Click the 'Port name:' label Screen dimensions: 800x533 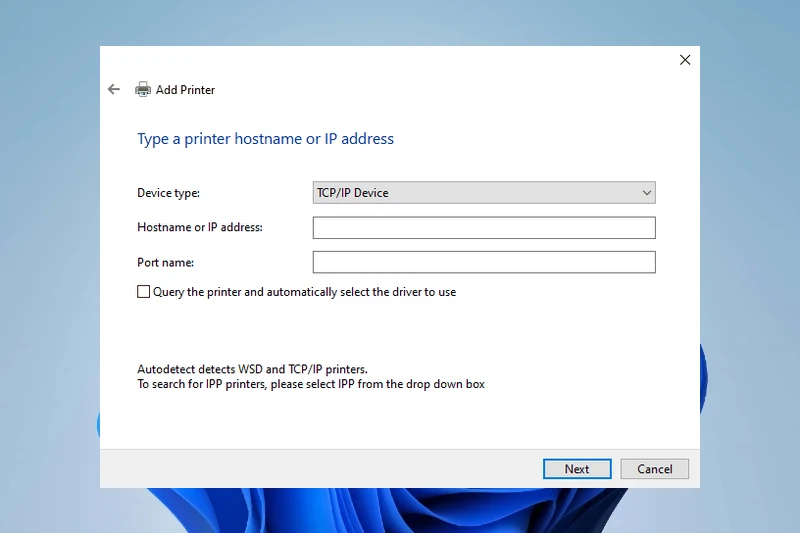point(165,262)
